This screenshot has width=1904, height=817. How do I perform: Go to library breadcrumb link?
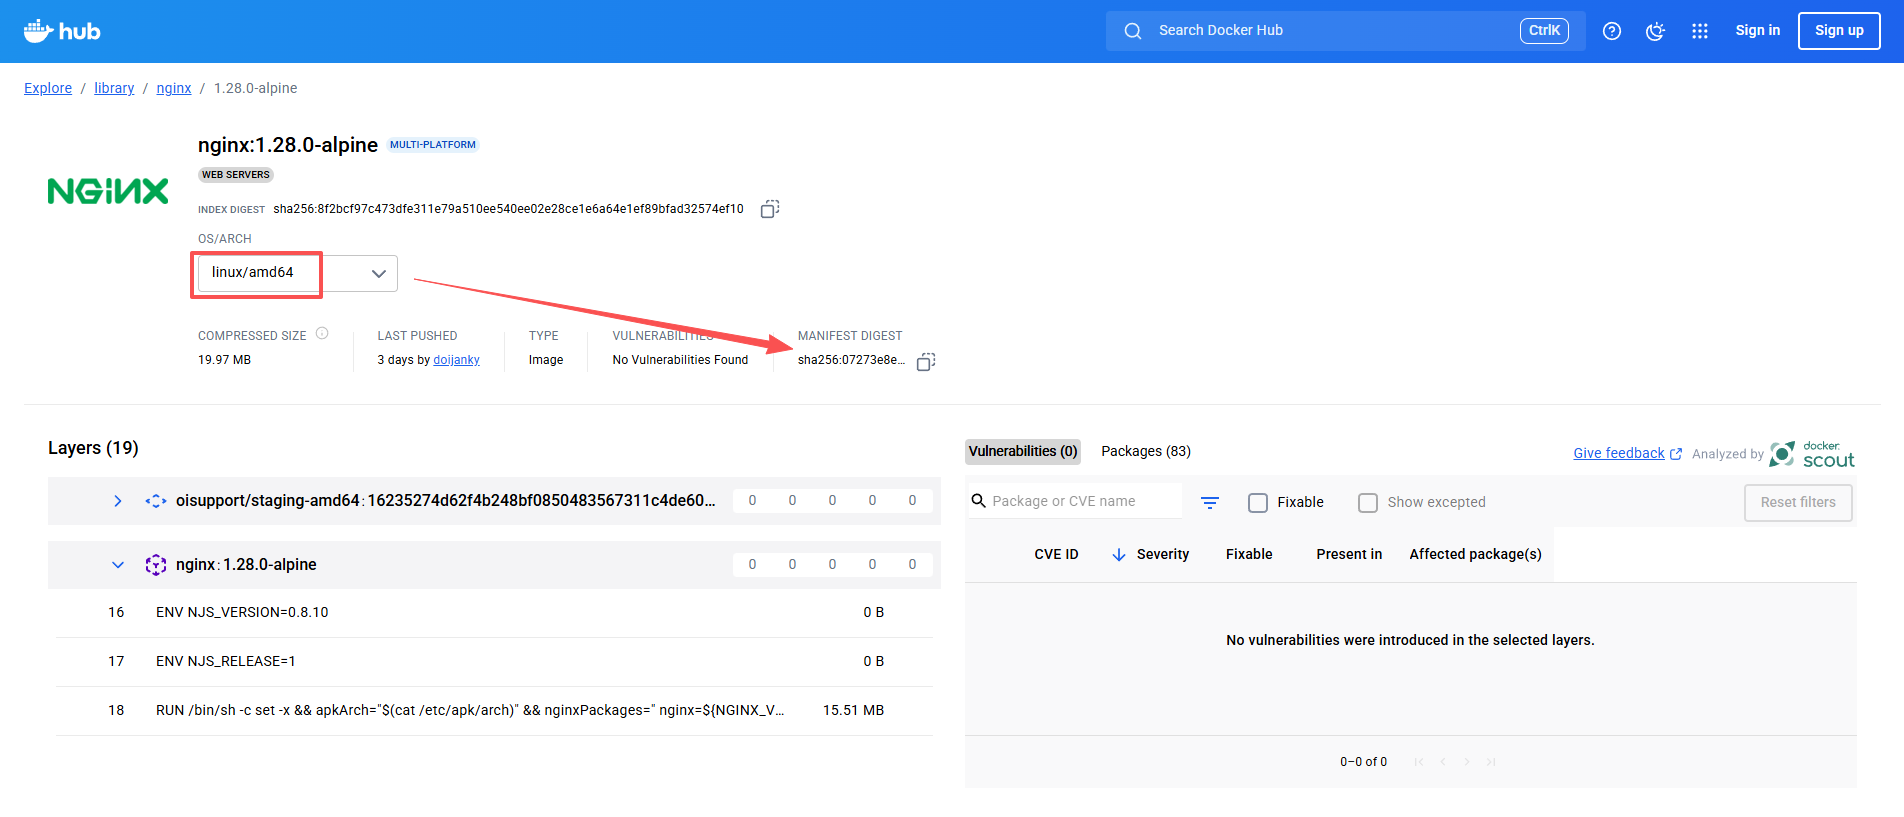(114, 88)
